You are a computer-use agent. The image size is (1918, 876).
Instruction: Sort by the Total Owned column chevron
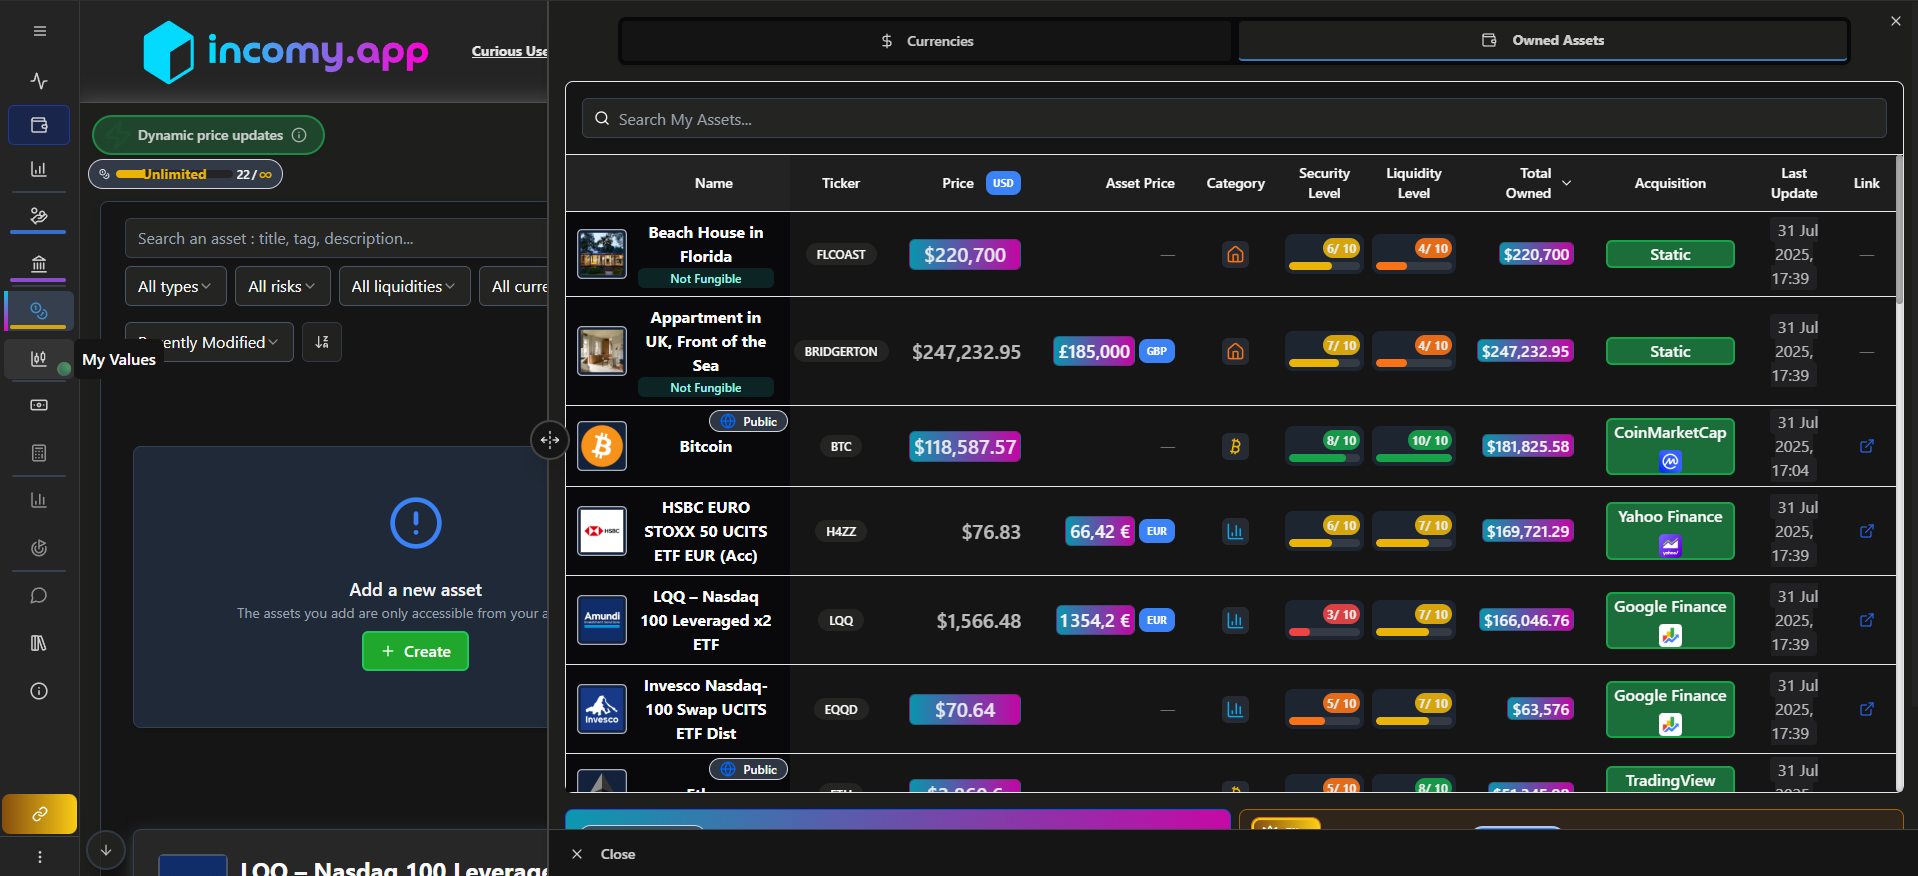(x=1566, y=183)
